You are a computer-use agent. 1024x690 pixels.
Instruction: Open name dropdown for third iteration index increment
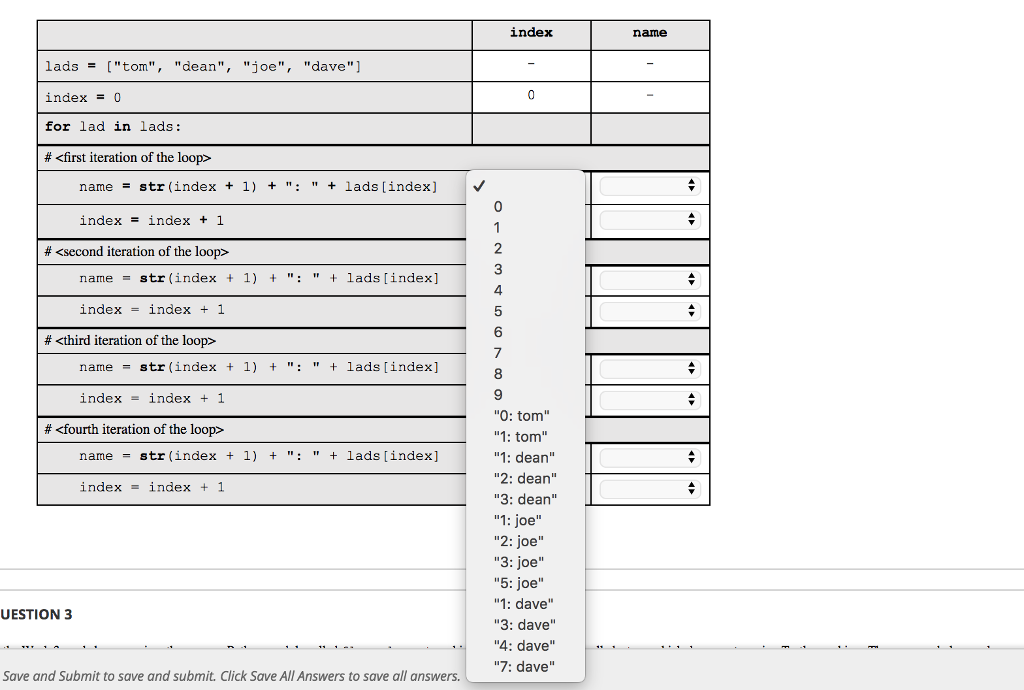(650, 400)
